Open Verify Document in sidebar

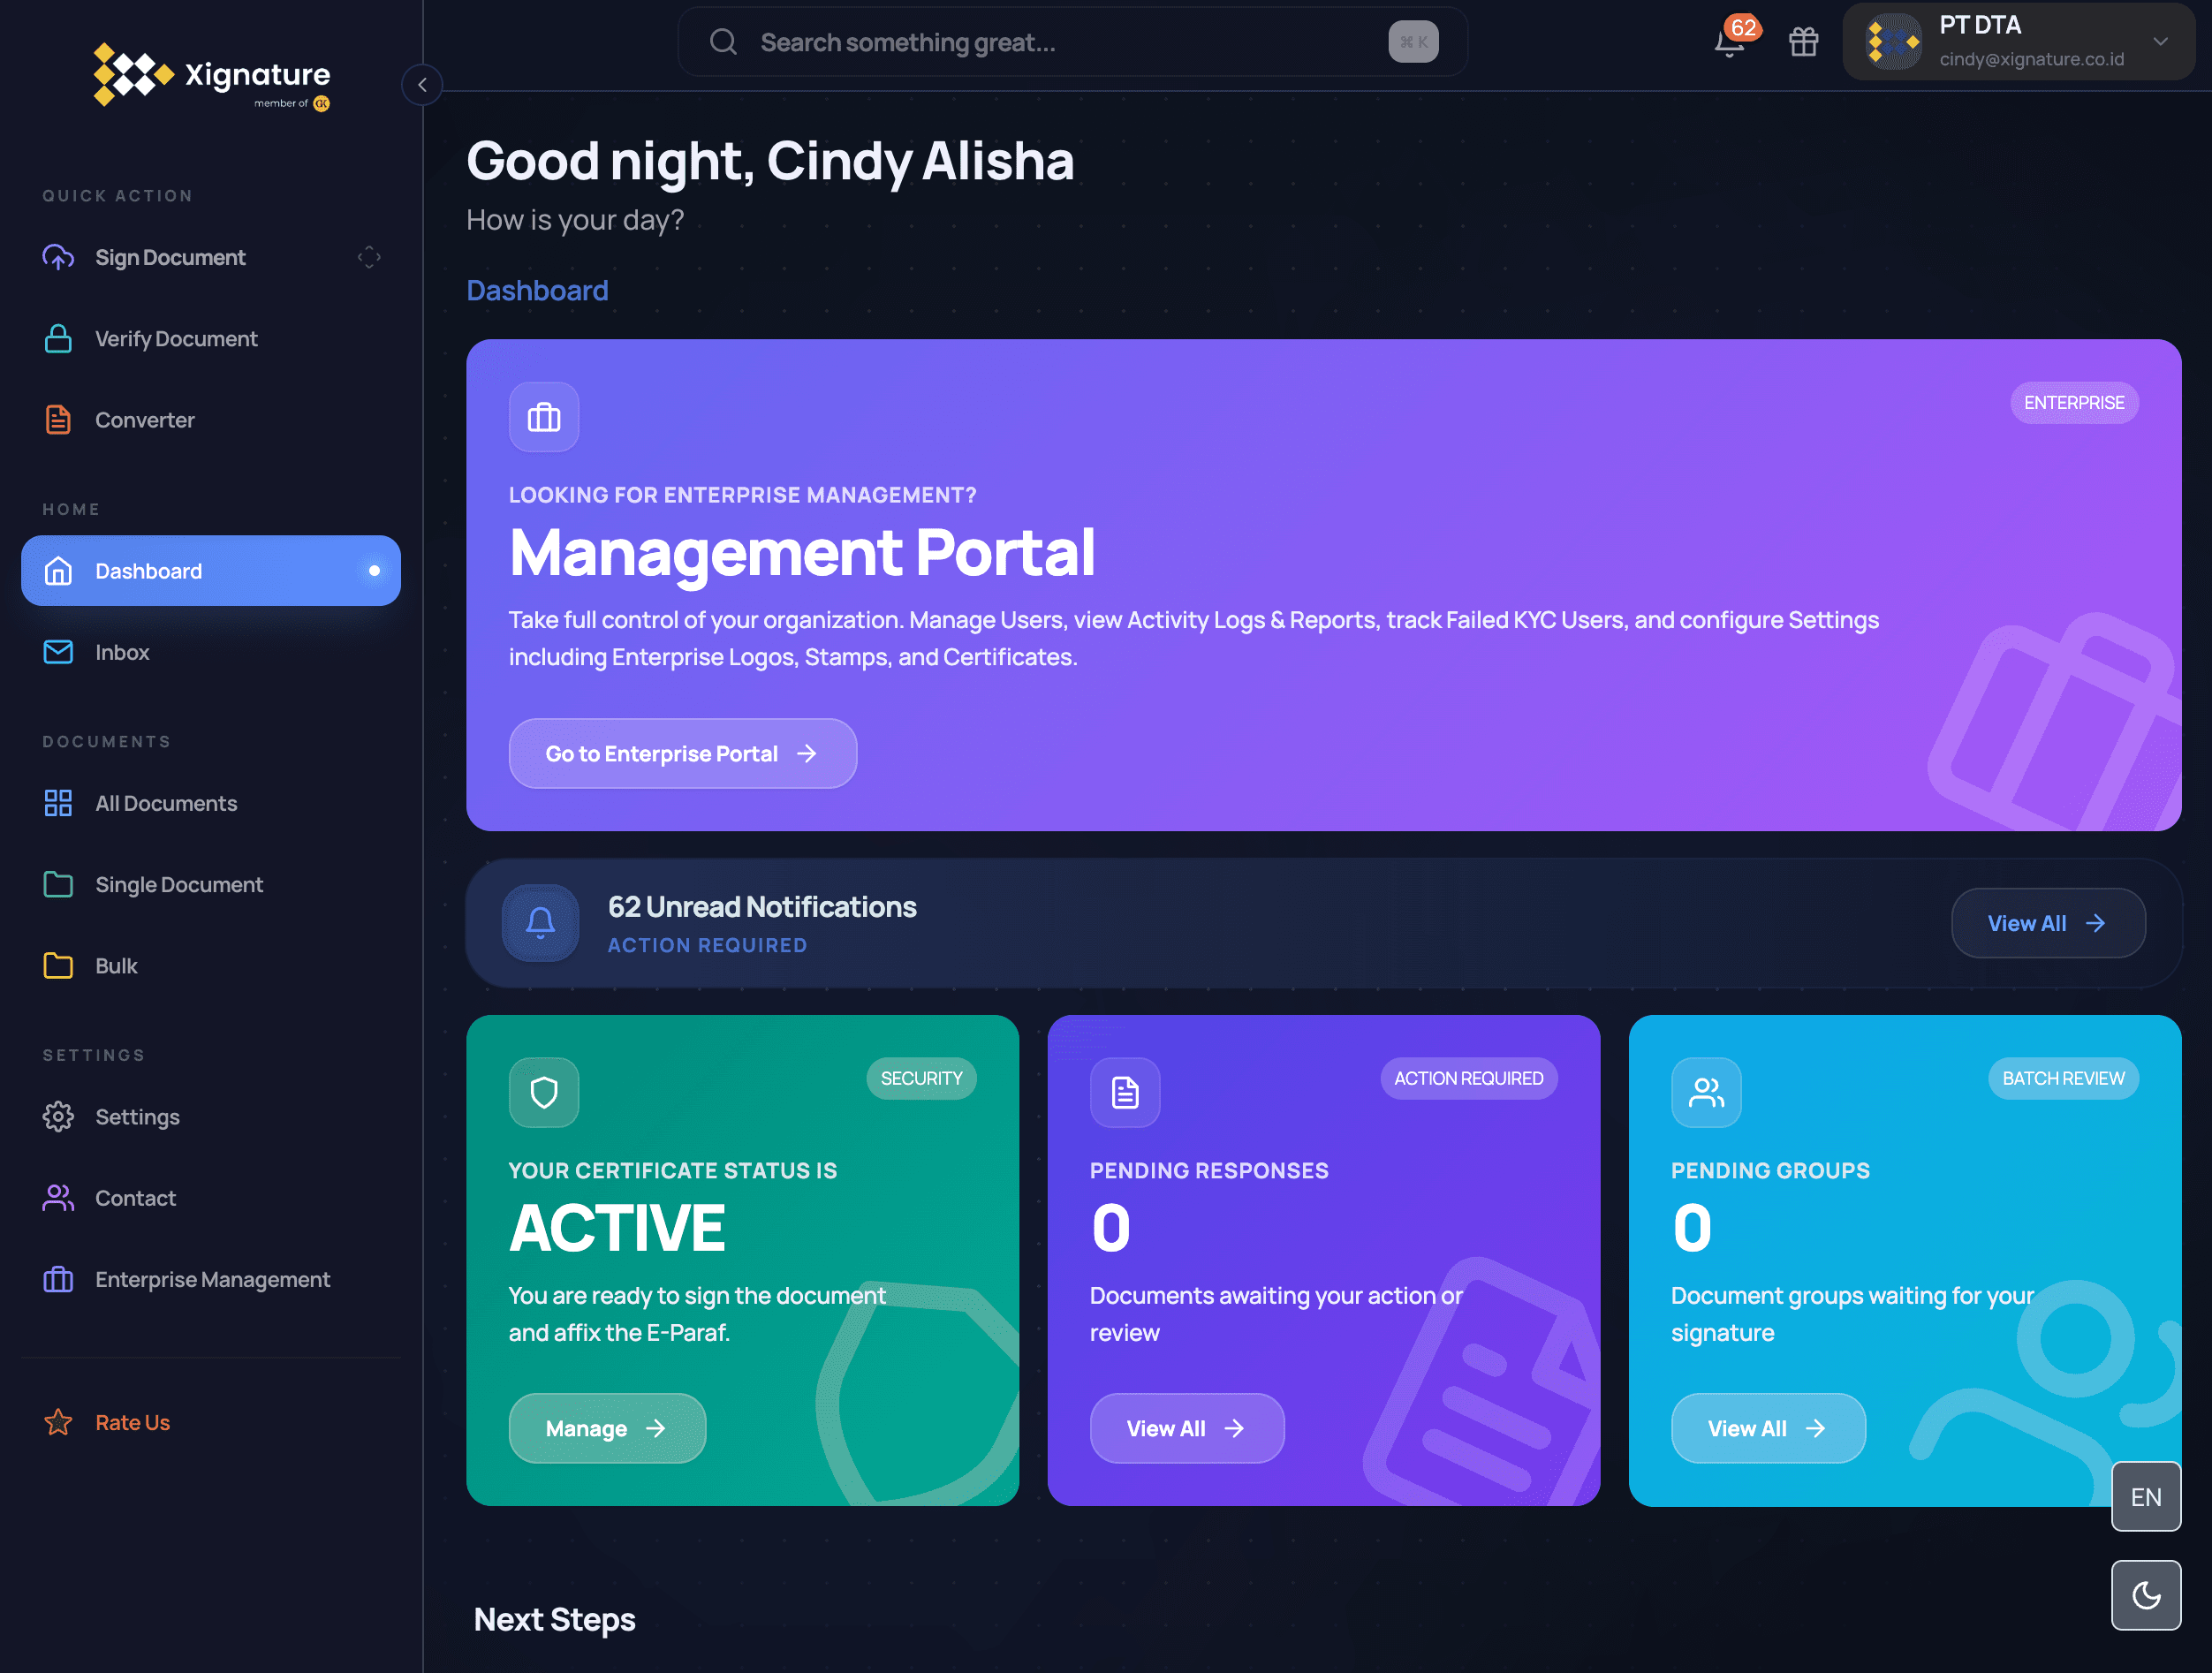click(x=211, y=339)
